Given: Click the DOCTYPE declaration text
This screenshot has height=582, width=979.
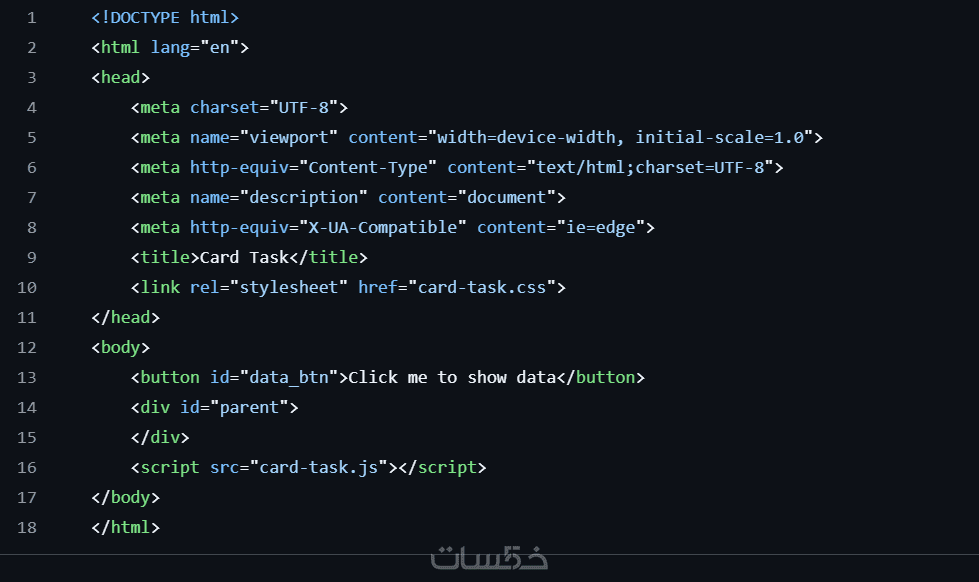Looking at the screenshot, I should point(165,18).
